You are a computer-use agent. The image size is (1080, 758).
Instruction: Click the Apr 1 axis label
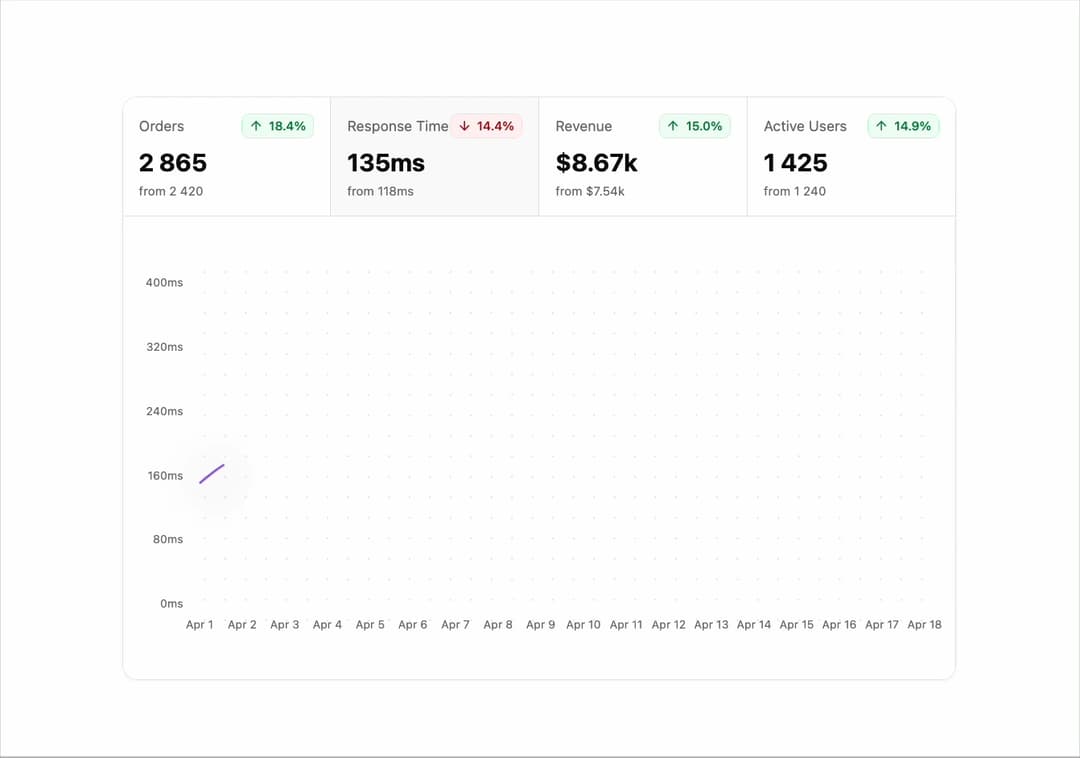(x=200, y=624)
